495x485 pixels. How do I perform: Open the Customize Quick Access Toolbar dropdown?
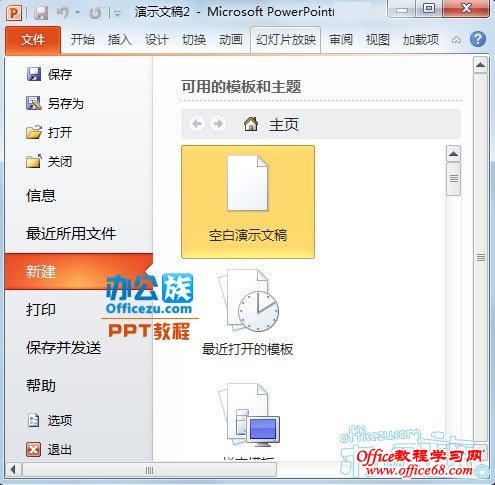tap(117, 13)
